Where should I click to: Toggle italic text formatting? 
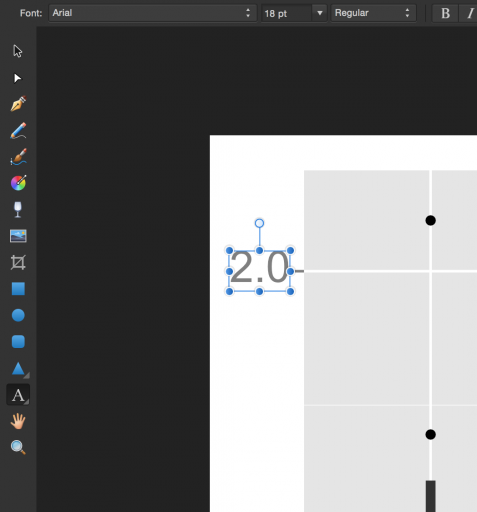click(470, 13)
